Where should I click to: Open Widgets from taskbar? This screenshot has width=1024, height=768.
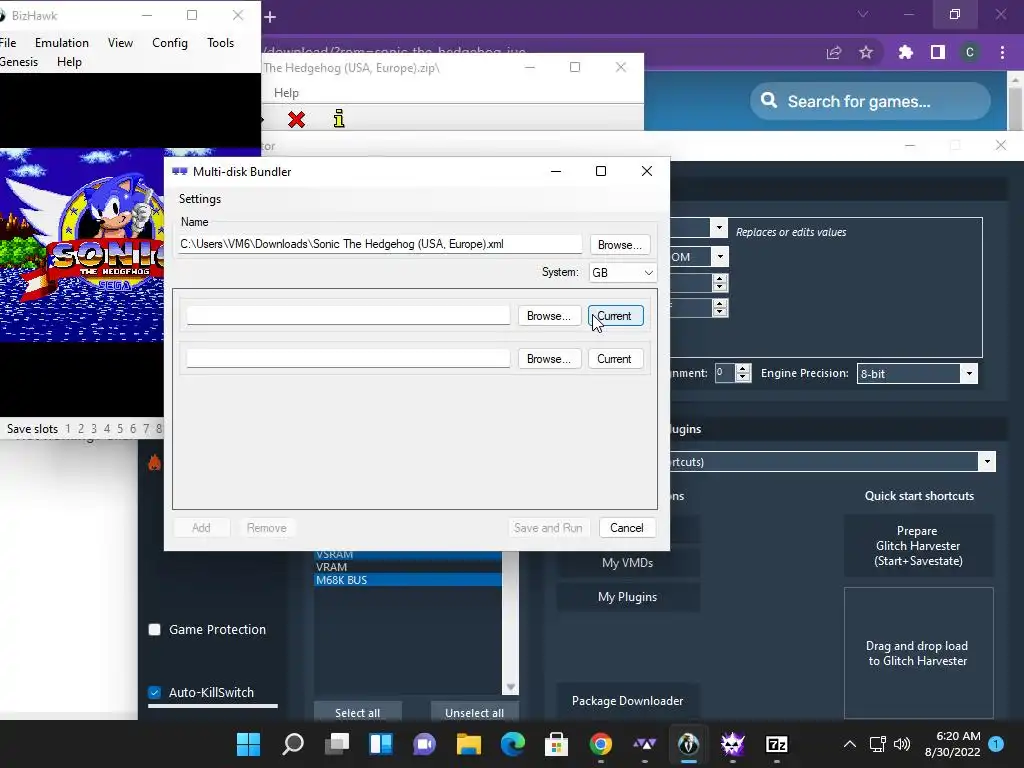pos(381,744)
